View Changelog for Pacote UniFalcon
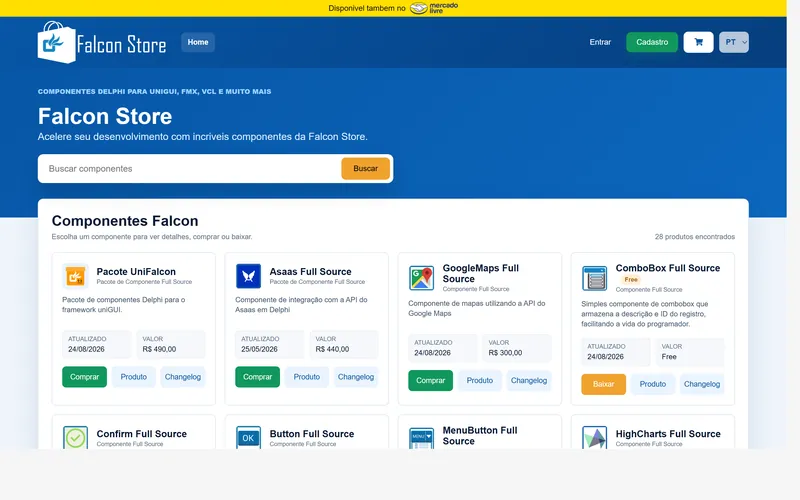The image size is (800, 500). click(x=183, y=377)
